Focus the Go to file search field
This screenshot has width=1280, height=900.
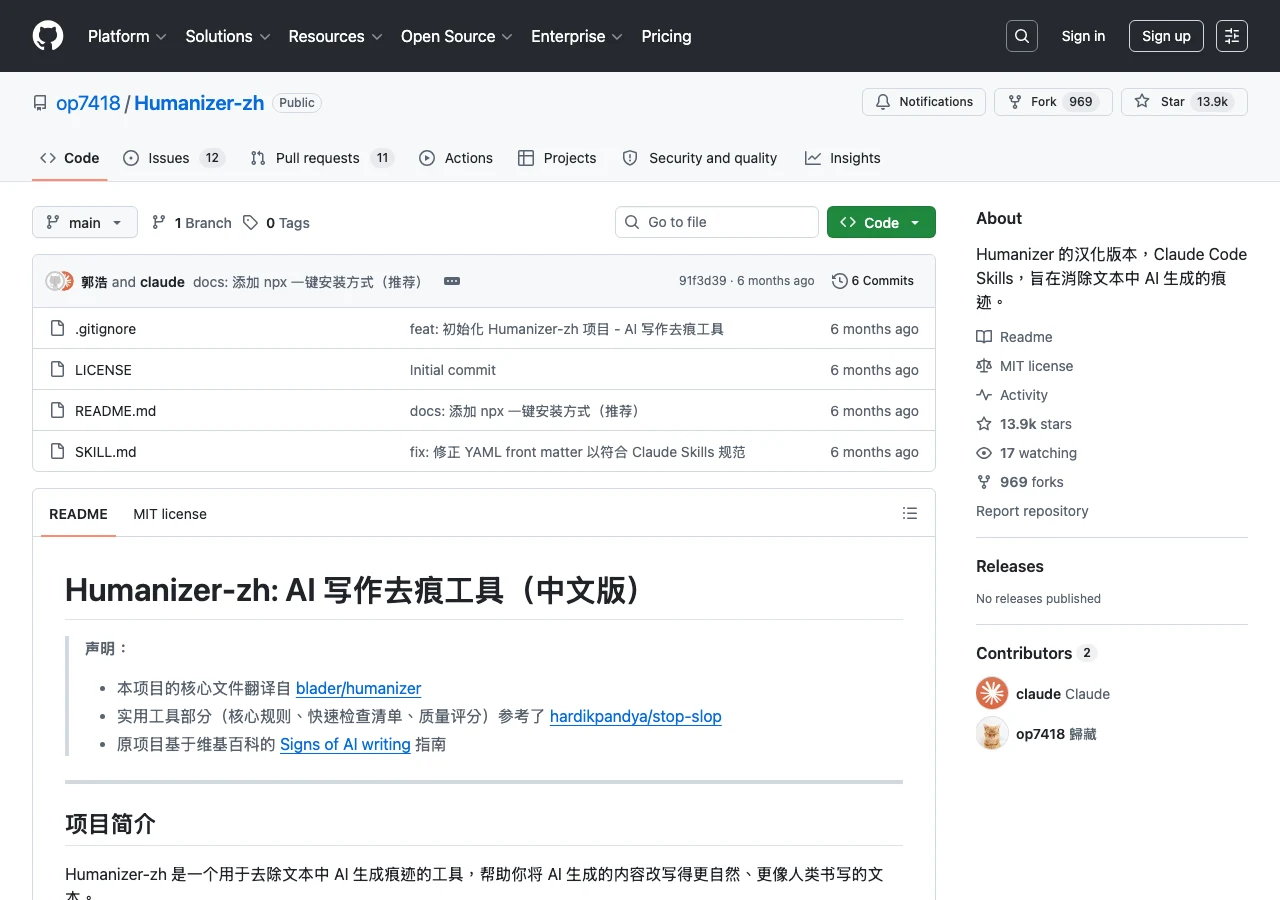tap(717, 222)
